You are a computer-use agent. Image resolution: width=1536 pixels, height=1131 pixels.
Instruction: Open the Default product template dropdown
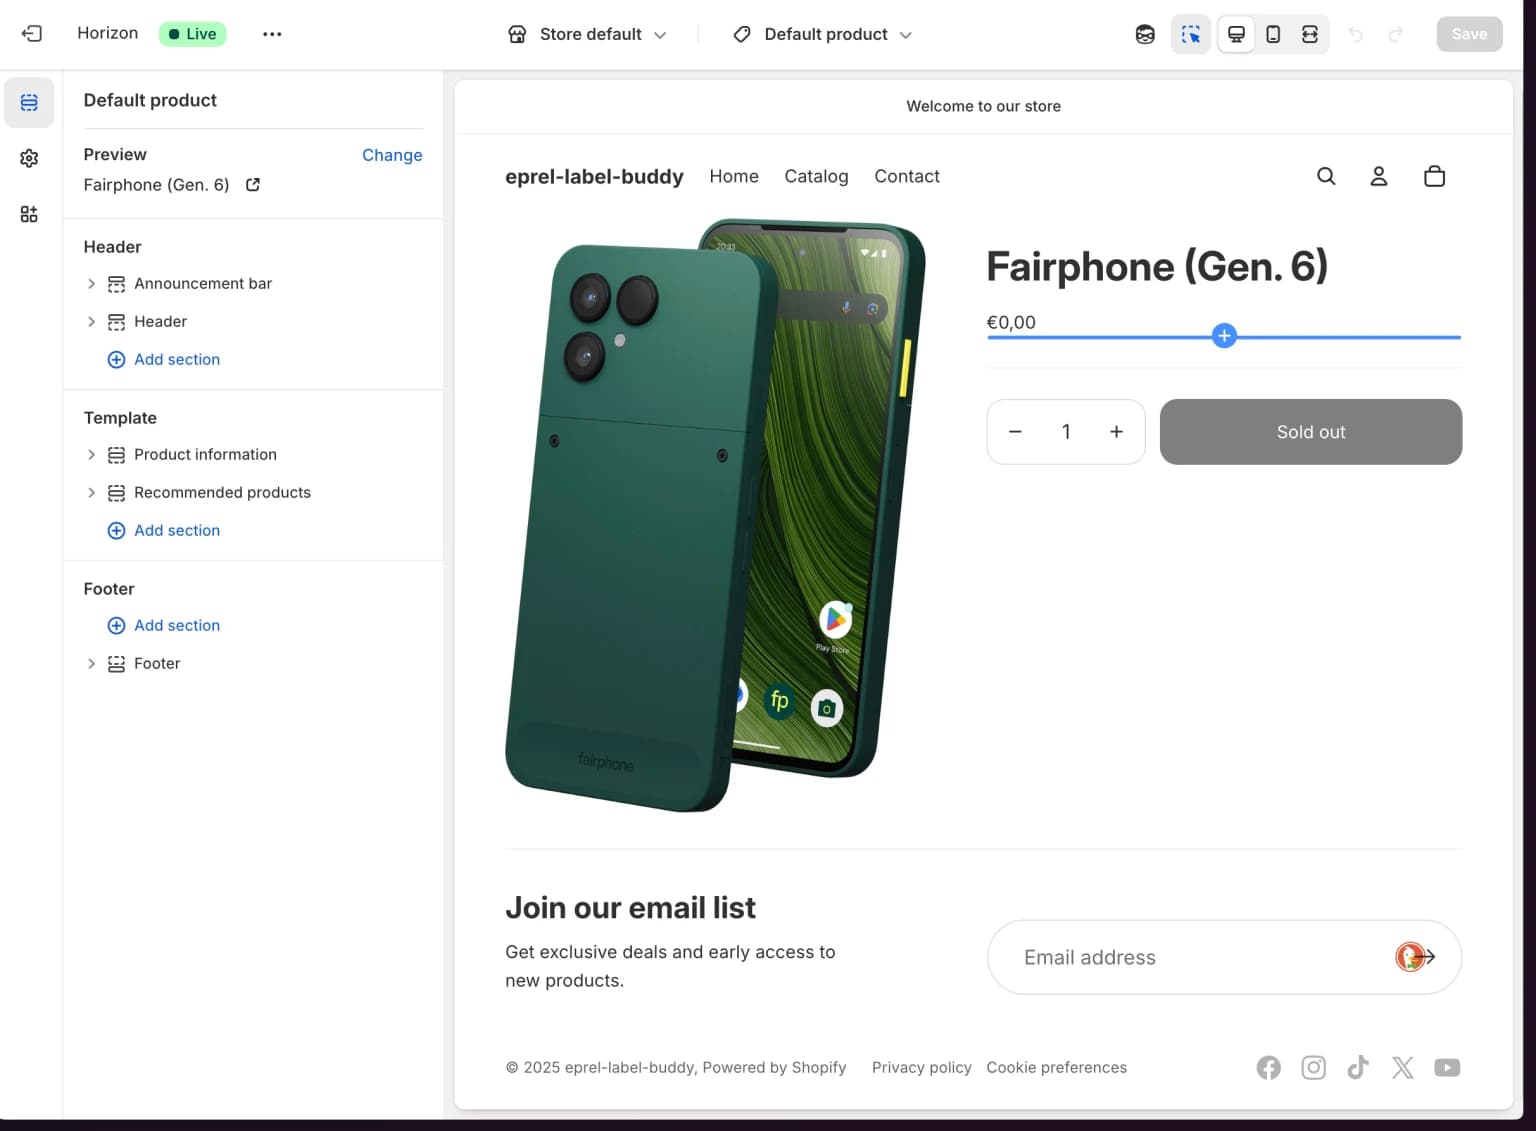pos(821,33)
